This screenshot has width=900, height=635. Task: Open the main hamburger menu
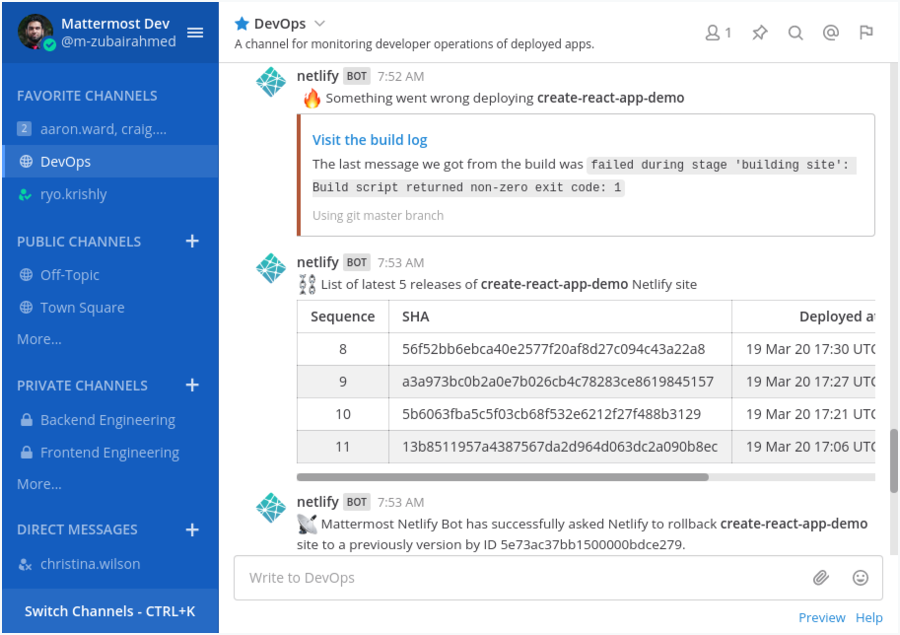[195, 33]
